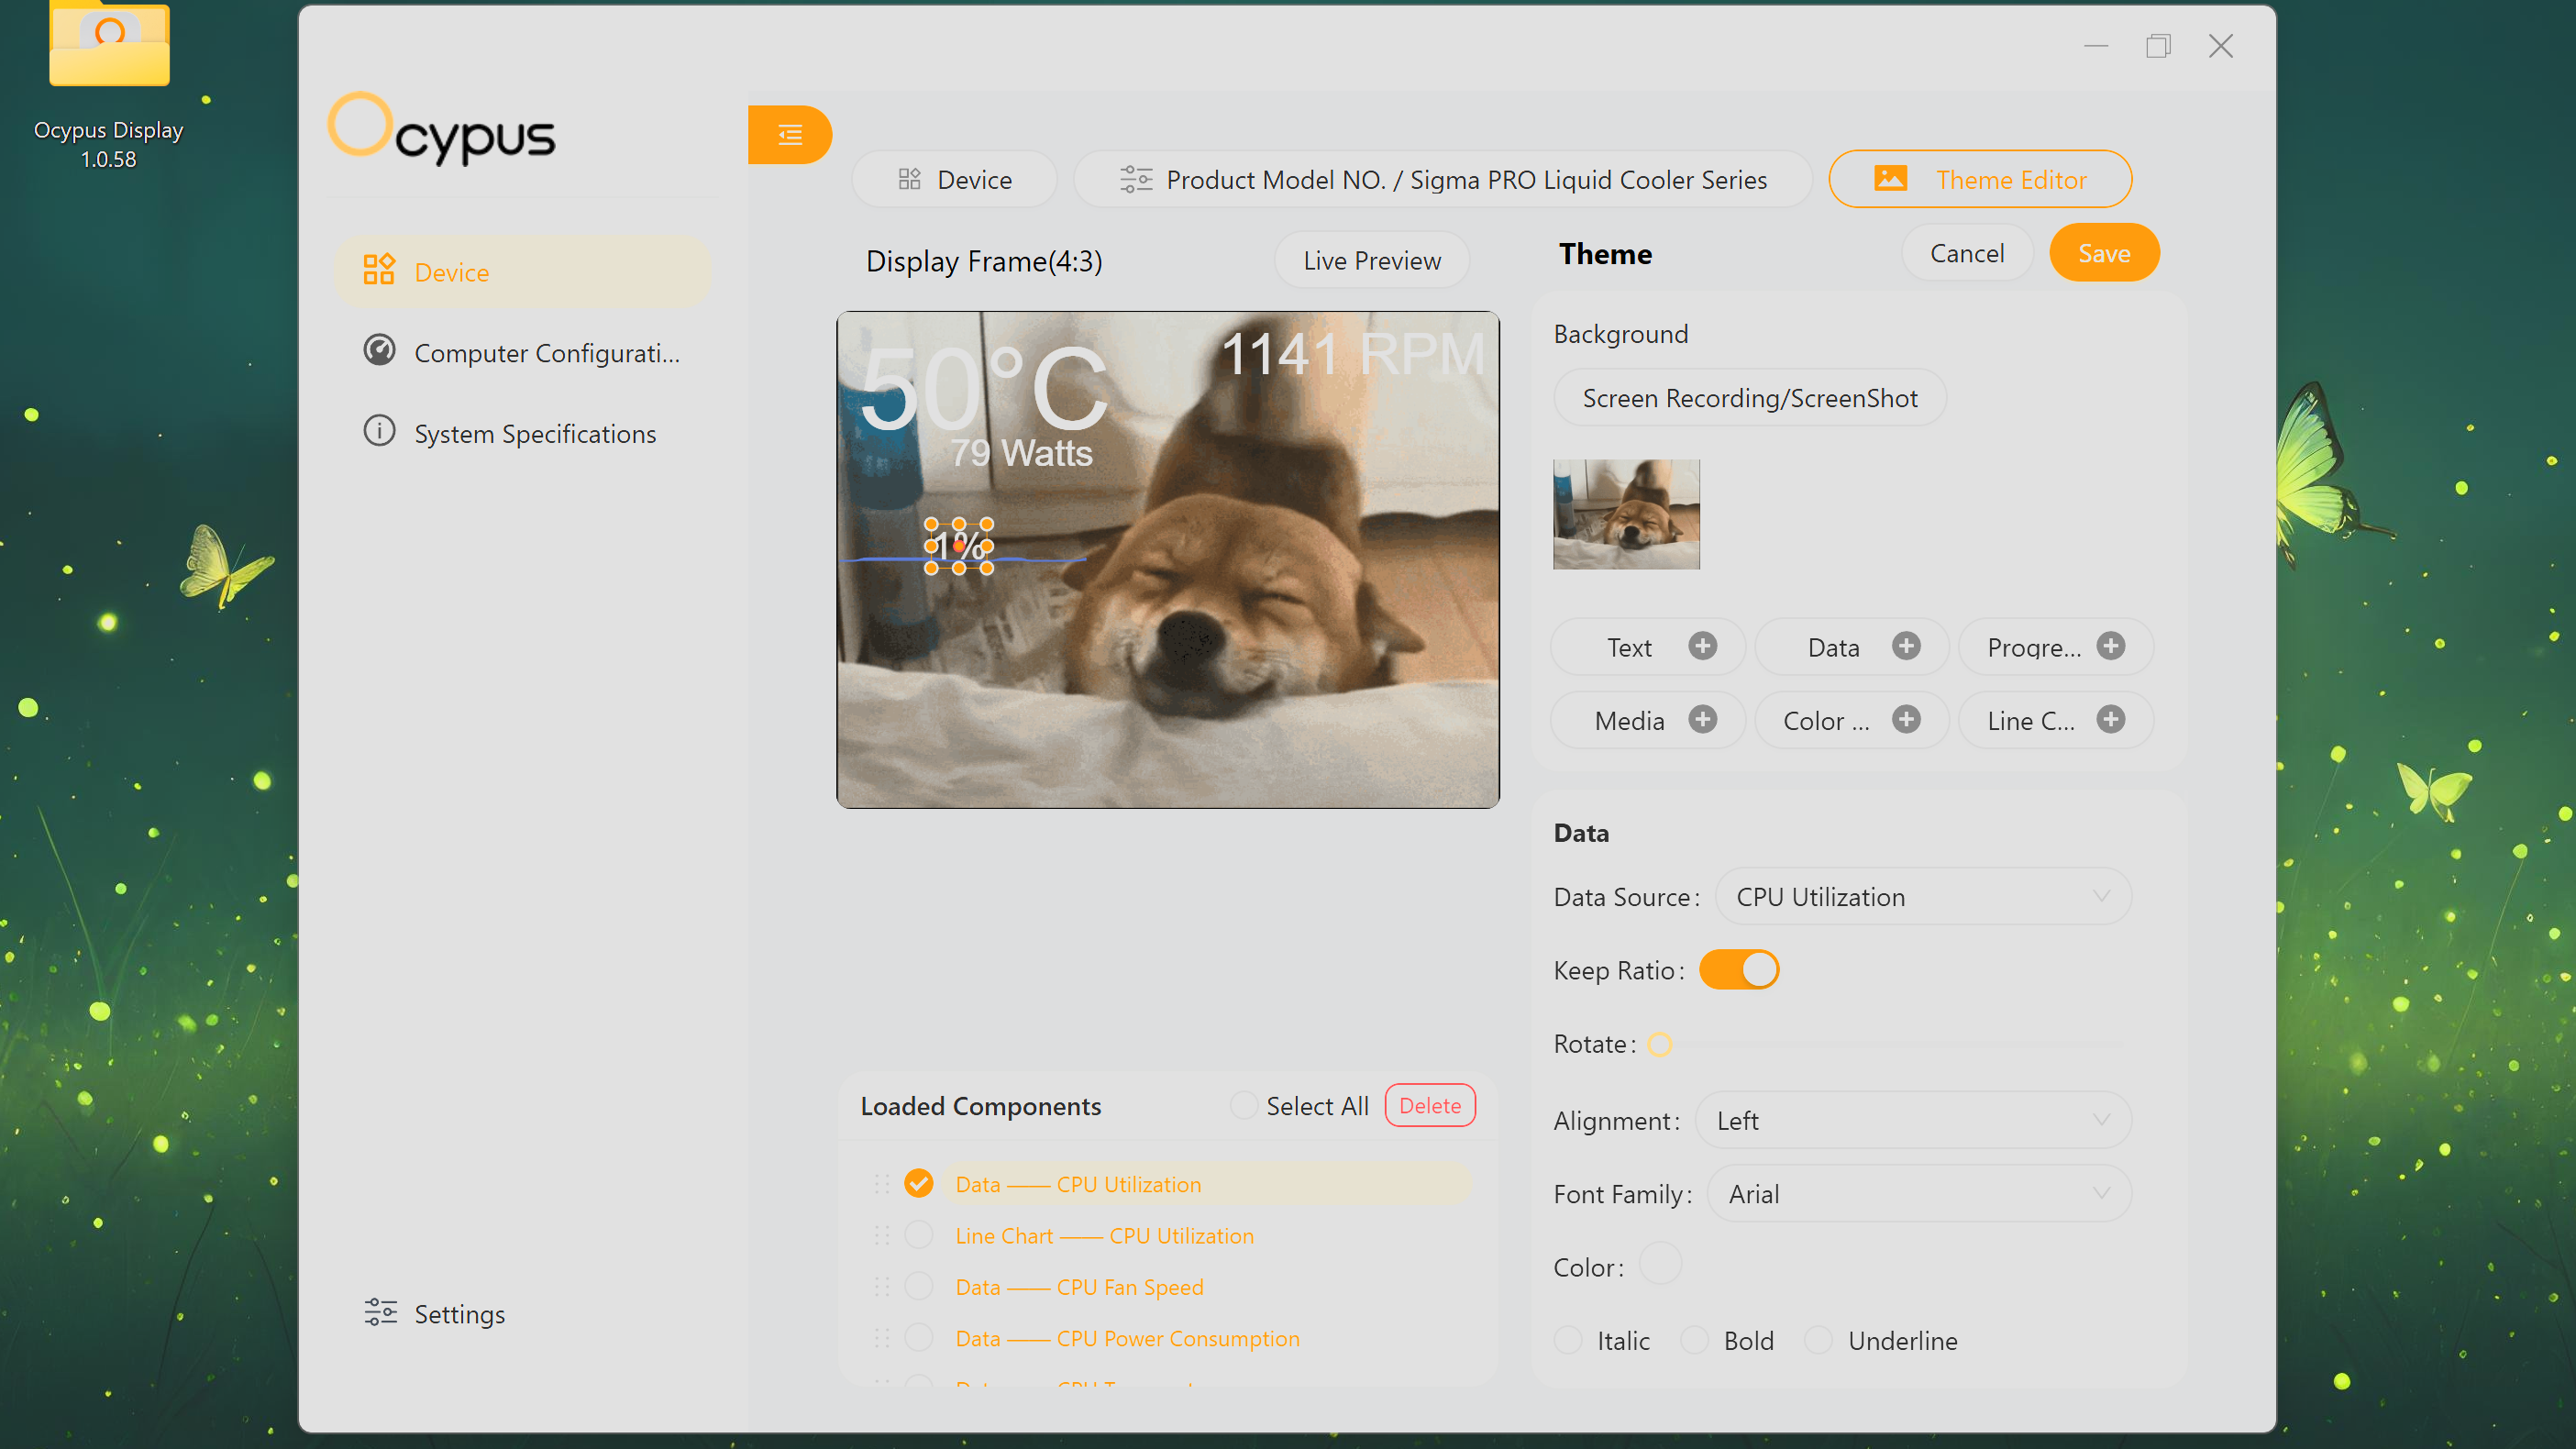Screen dimensions: 2576x1449
Task: Open System Specifications in the sidebar
Action: coord(522,433)
